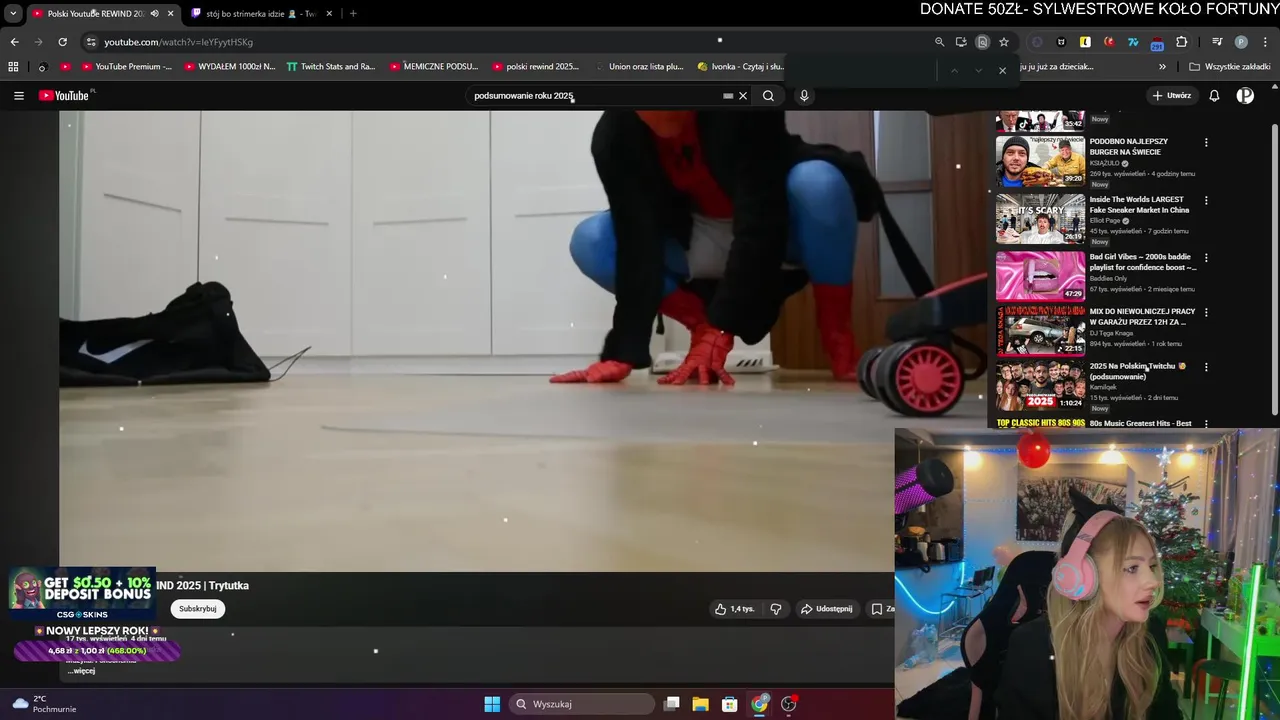1280x720 pixels.
Task: Like the video with thumbs-up 1,4 tys.
Action: coord(734,608)
